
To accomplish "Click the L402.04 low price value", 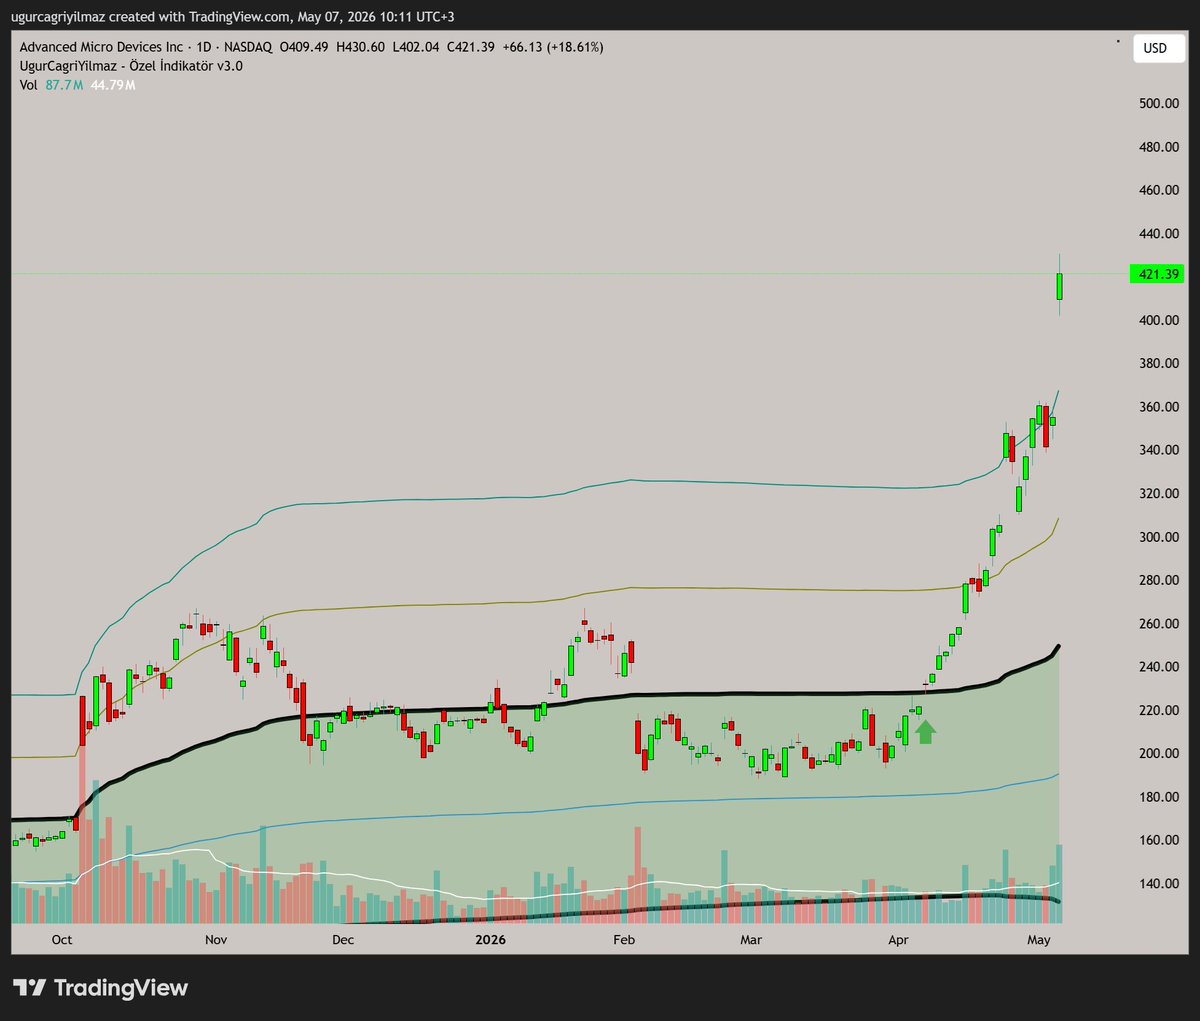I will pos(416,47).
